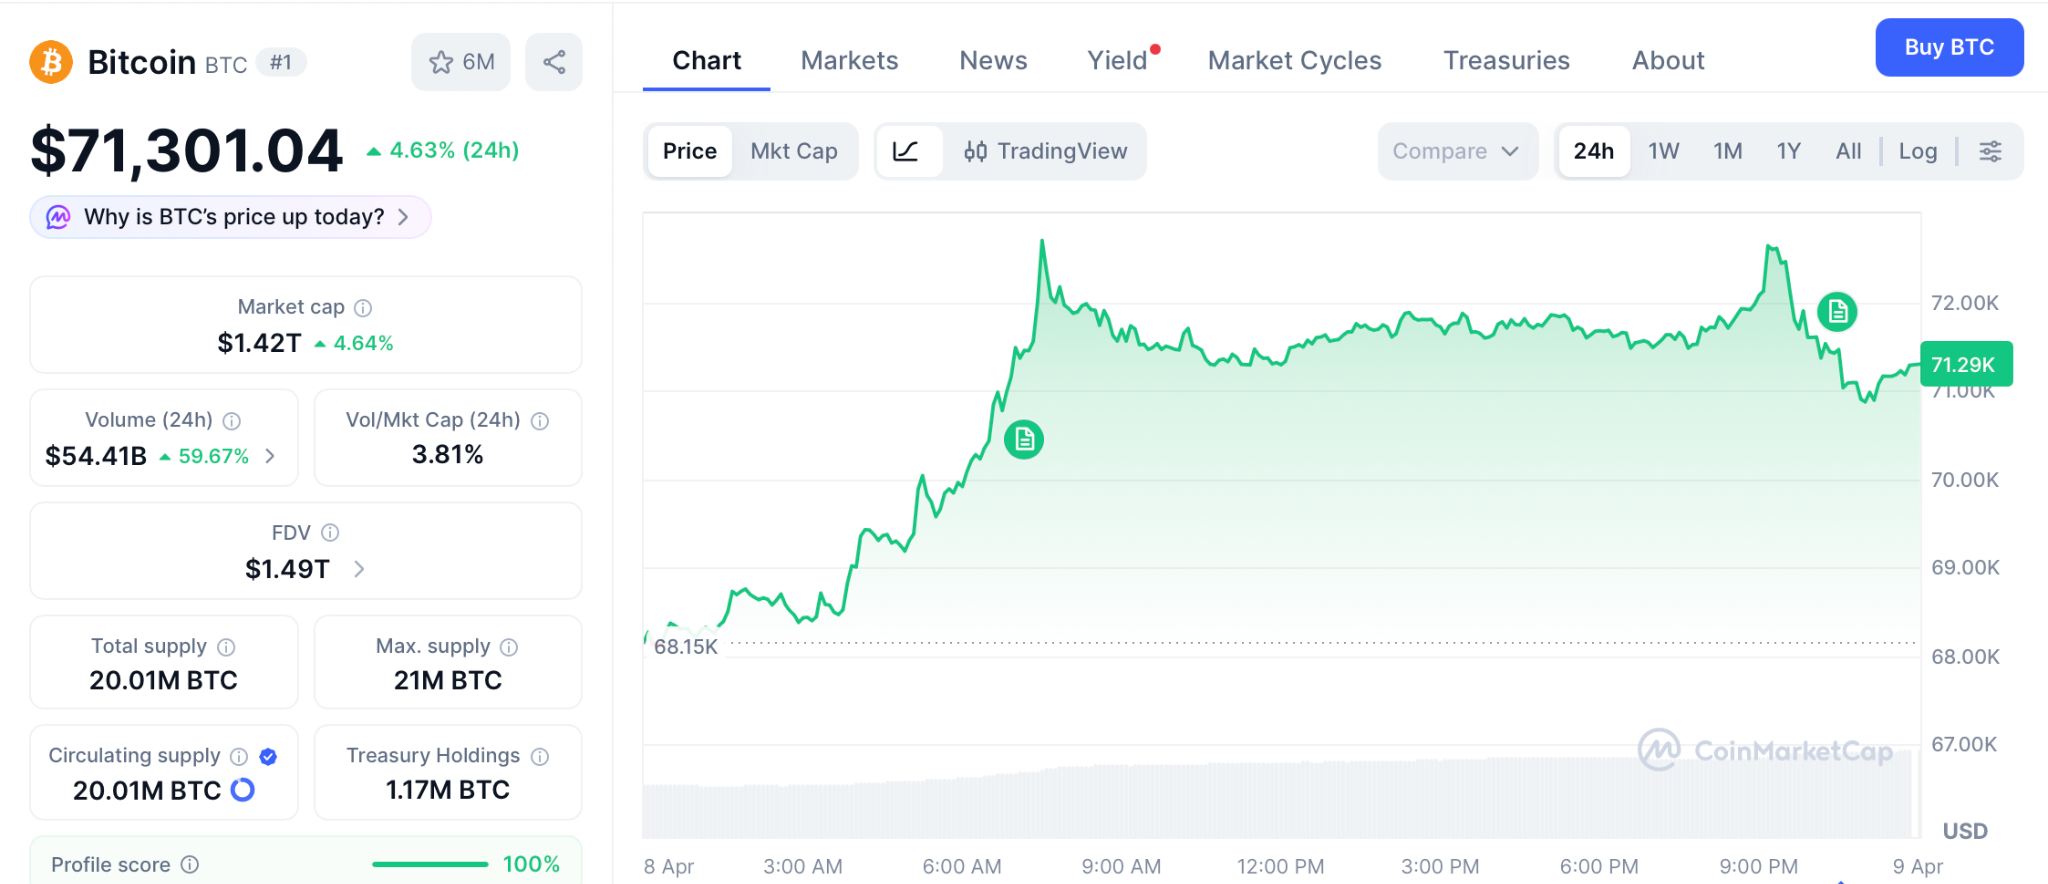Viewport: 2048px width, 884px height.
Task: Expand the FDV details chevron
Action: (x=359, y=569)
